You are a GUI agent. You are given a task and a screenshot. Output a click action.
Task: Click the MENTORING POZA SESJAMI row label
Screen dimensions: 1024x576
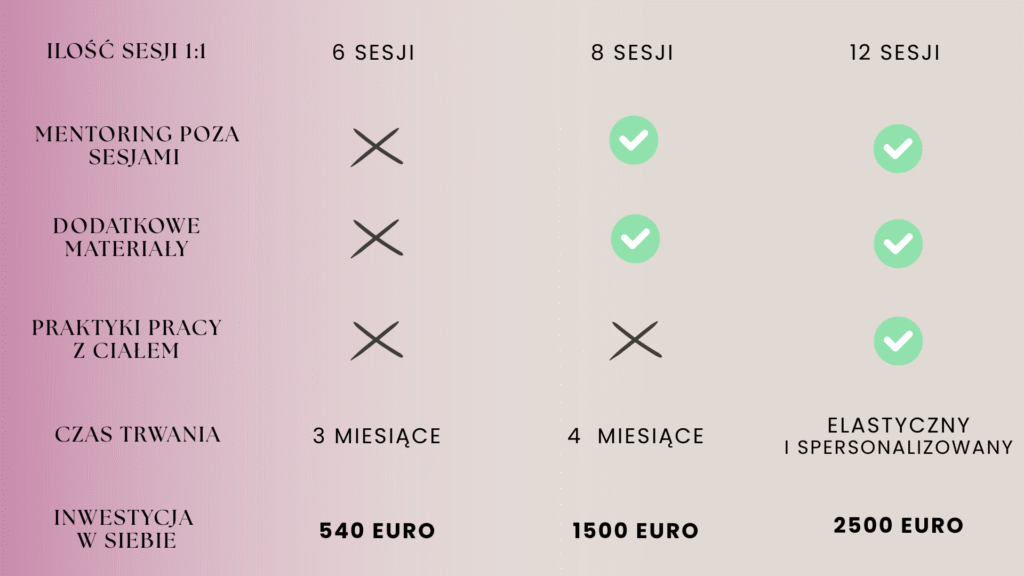tap(136, 146)
